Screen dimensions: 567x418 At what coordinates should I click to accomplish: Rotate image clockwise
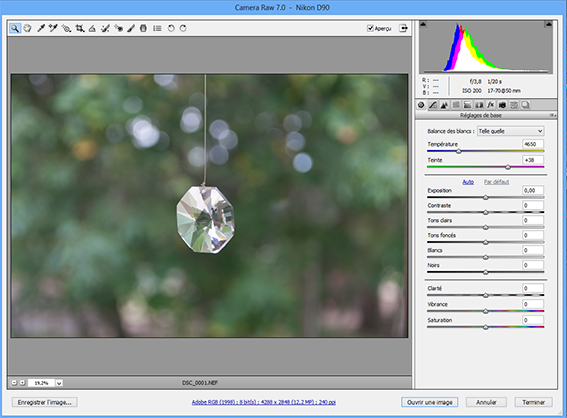(183, 28)
